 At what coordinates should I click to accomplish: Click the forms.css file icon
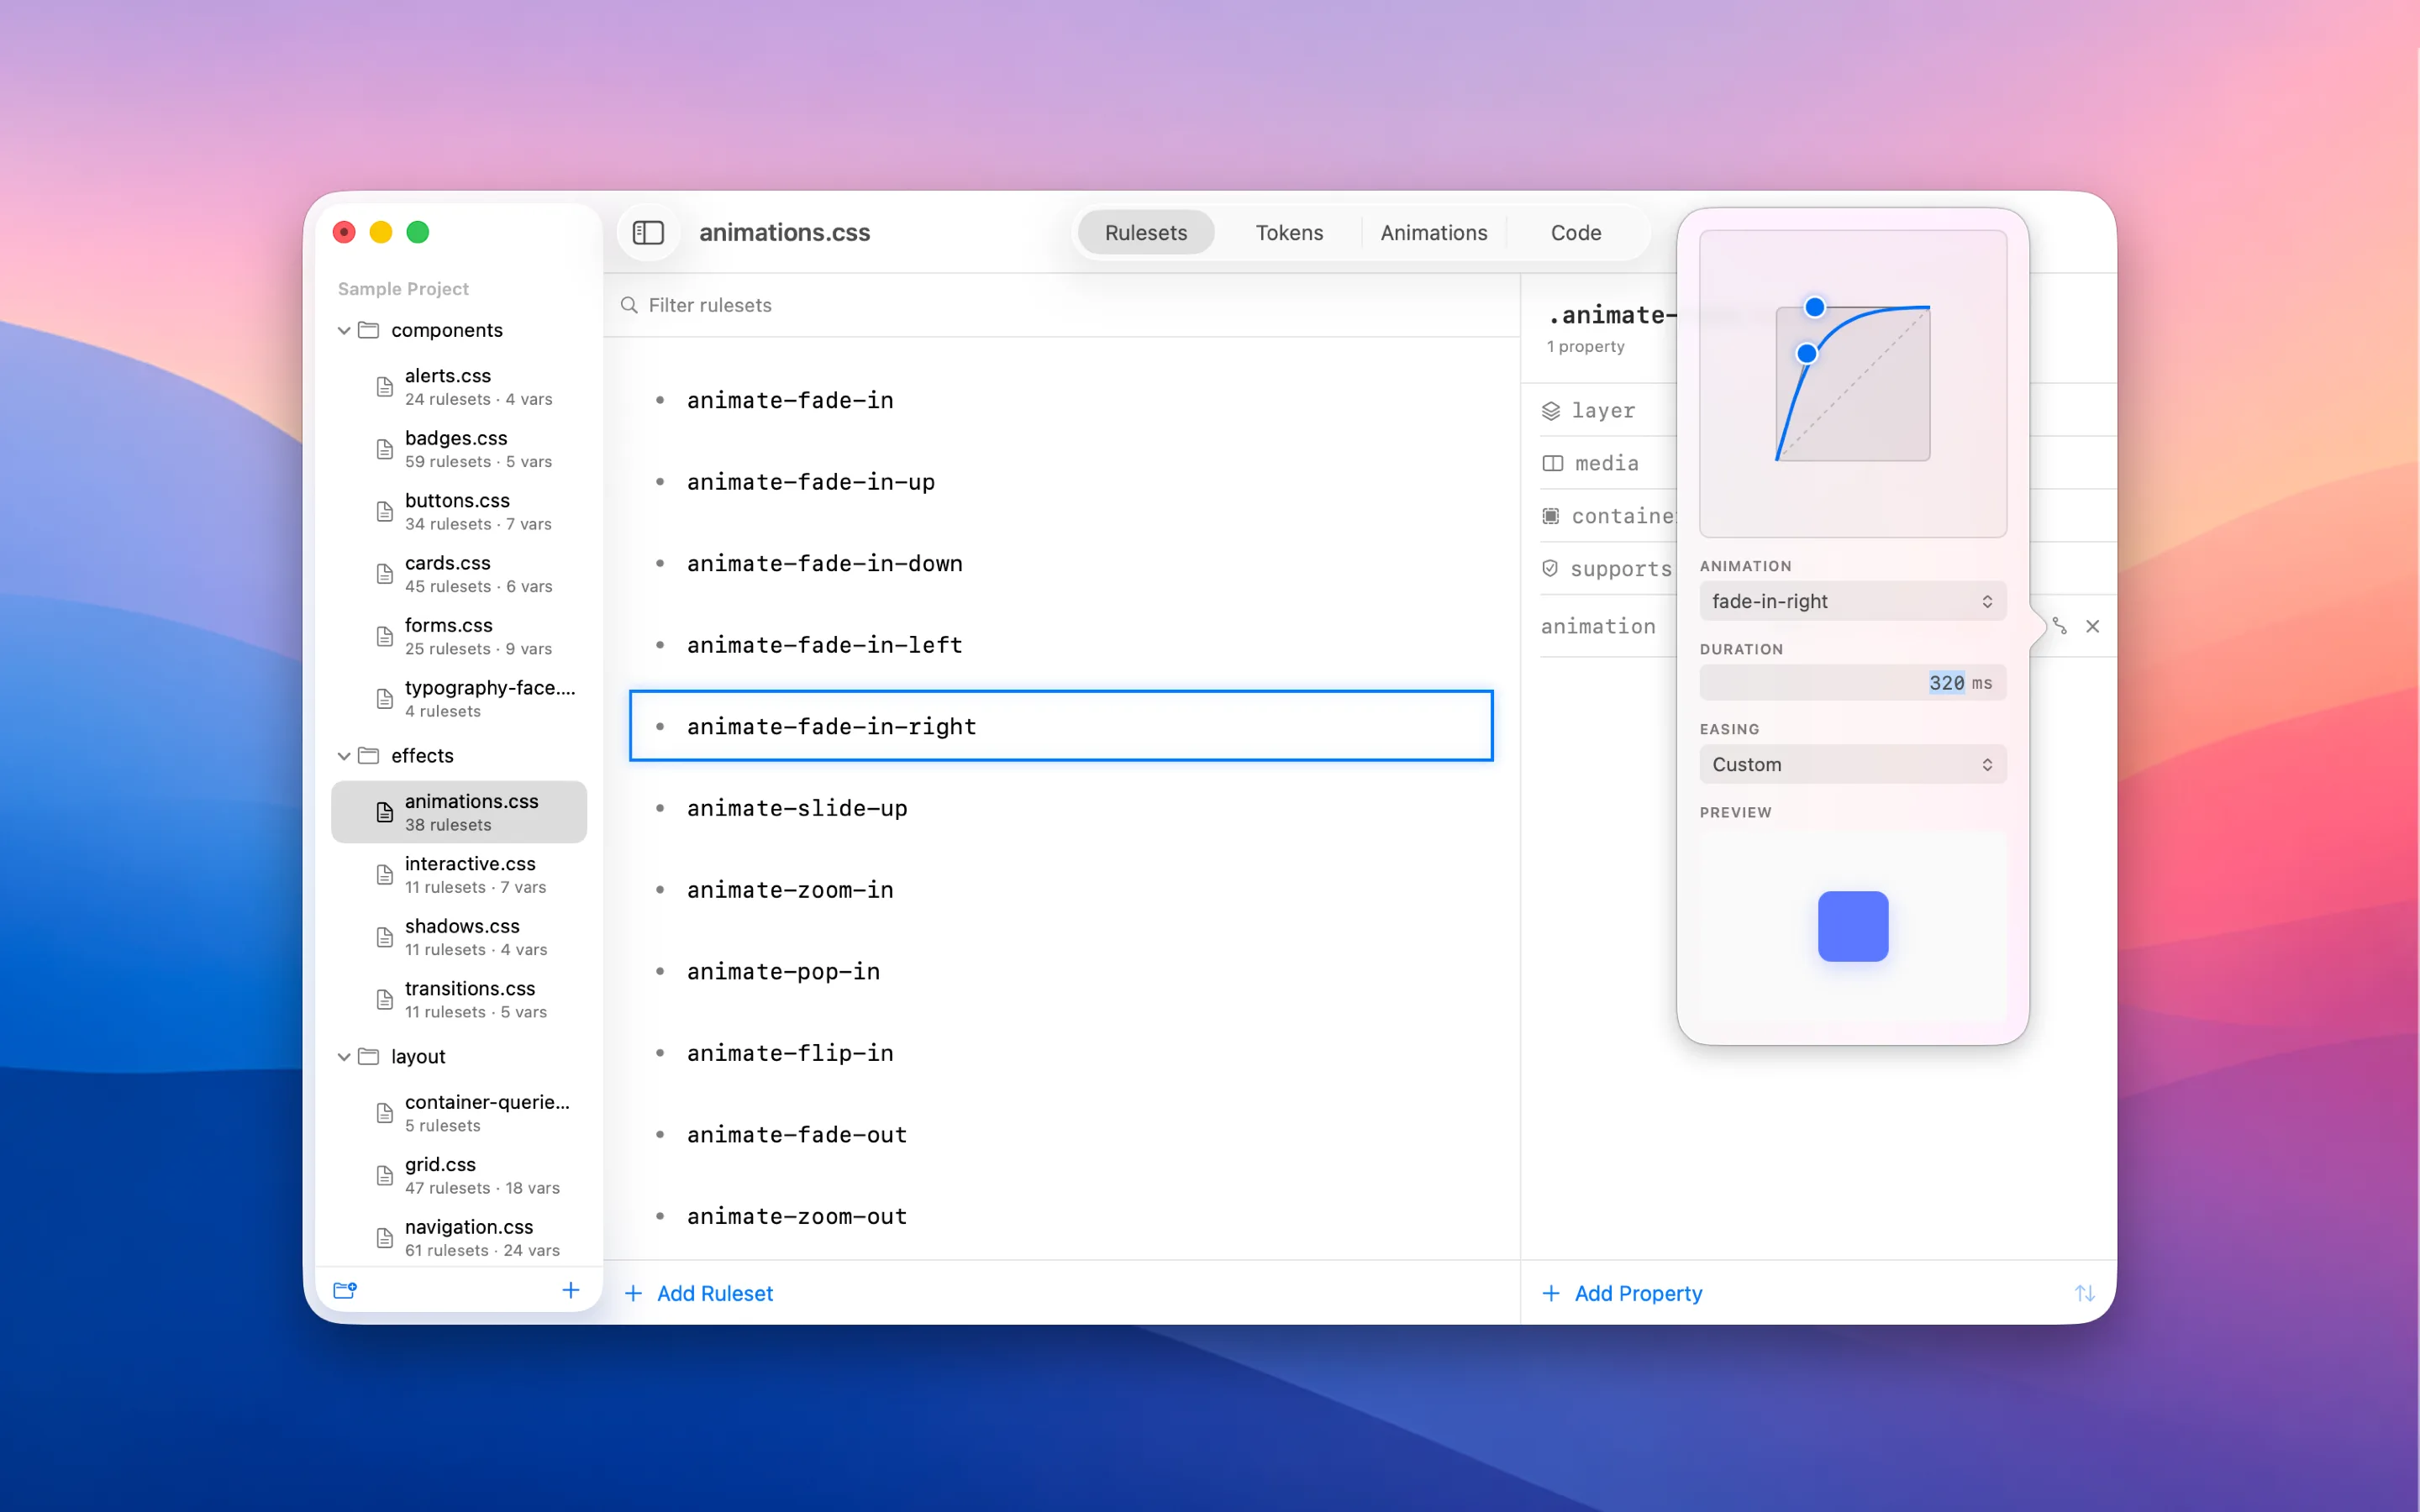pyautogui.click(x=385, y=636)
